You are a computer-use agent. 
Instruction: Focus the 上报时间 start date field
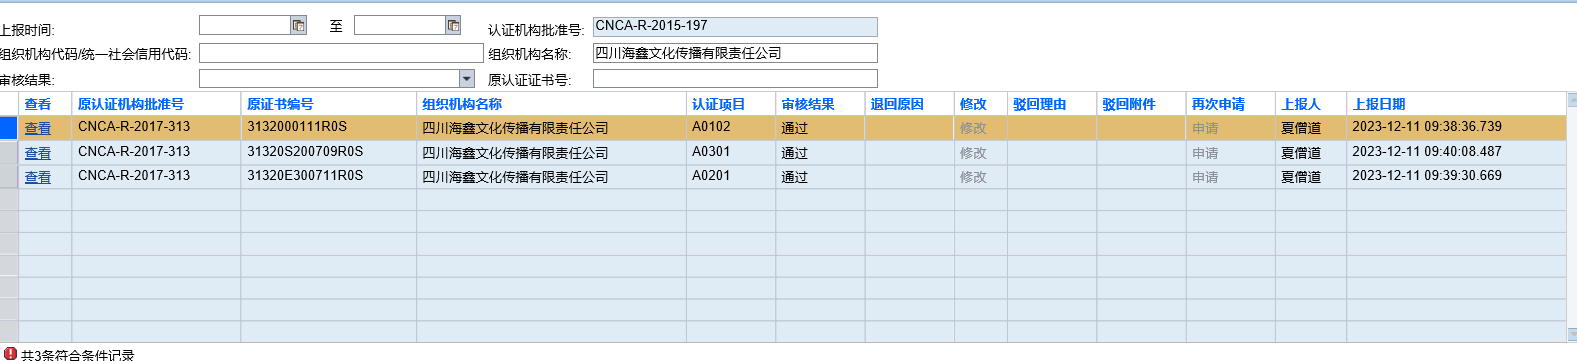tap(245, 25)
